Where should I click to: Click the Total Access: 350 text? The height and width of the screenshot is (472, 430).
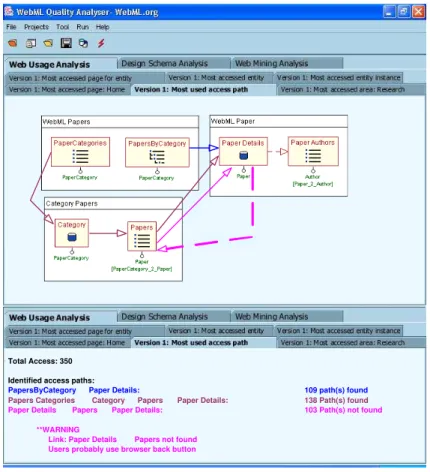tap(40, 361)
